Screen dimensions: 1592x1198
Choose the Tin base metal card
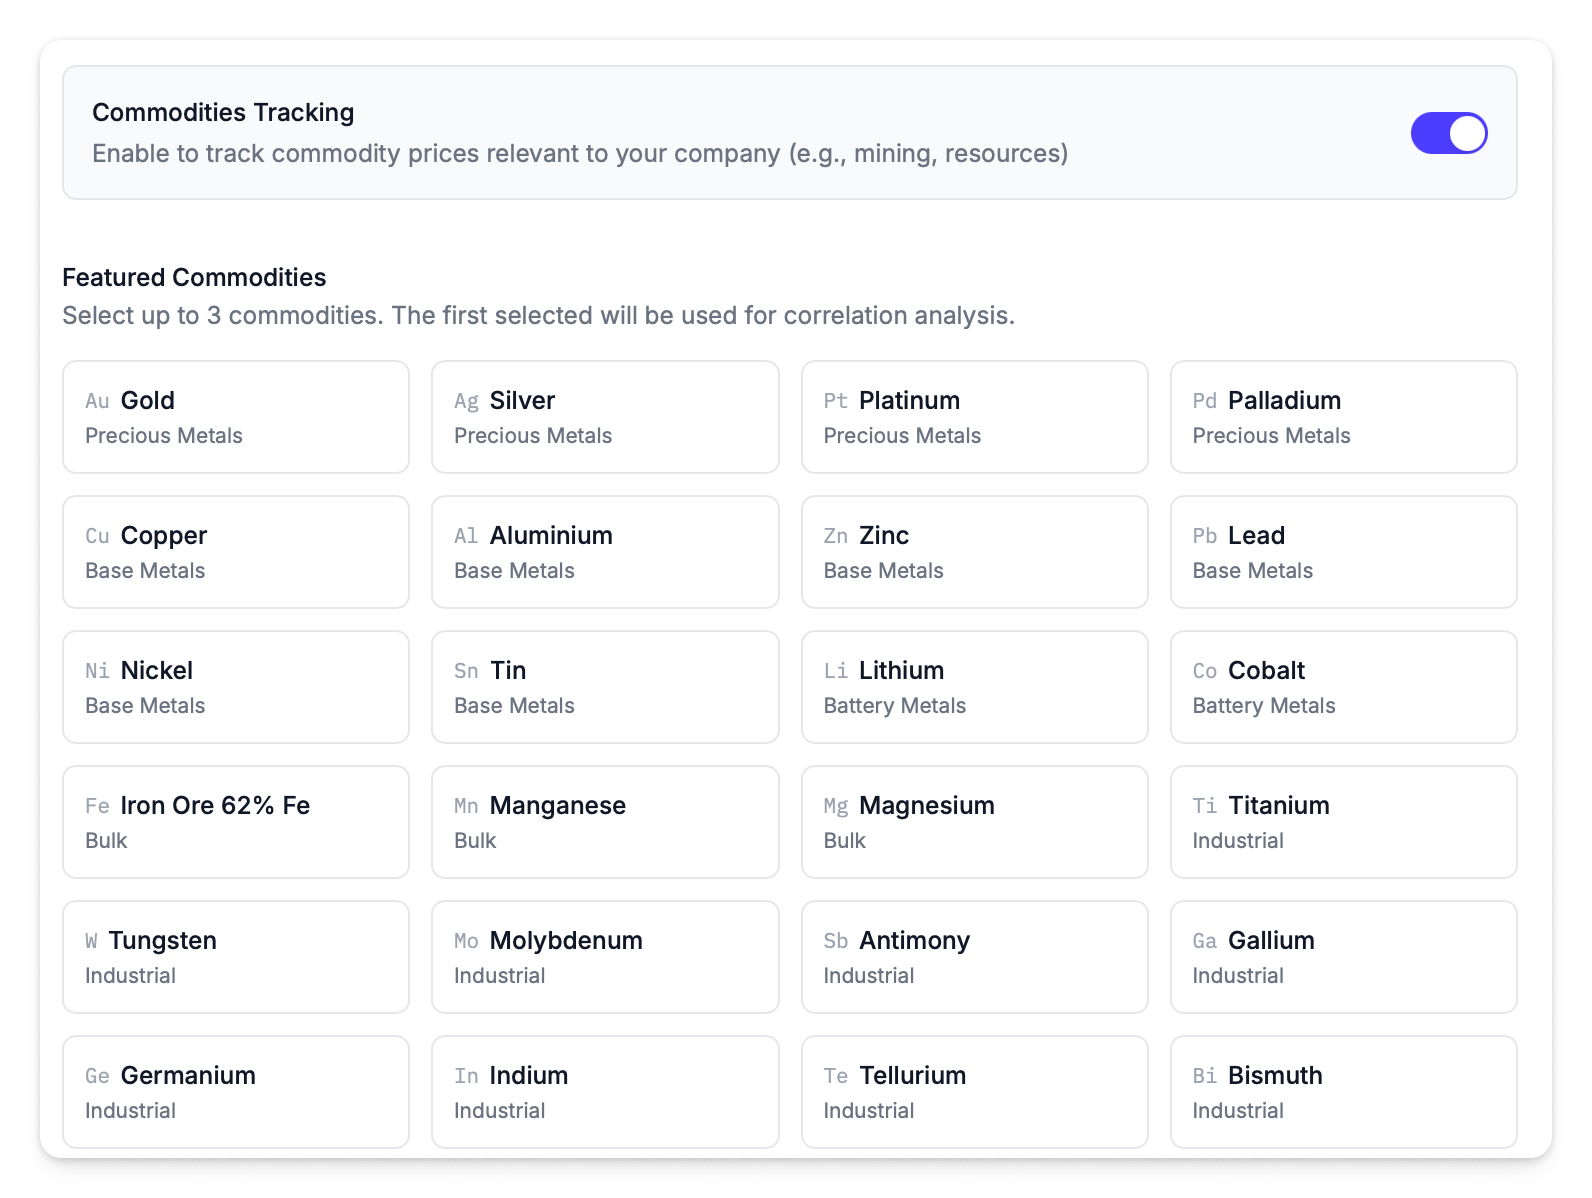click(x=605, y=687)
